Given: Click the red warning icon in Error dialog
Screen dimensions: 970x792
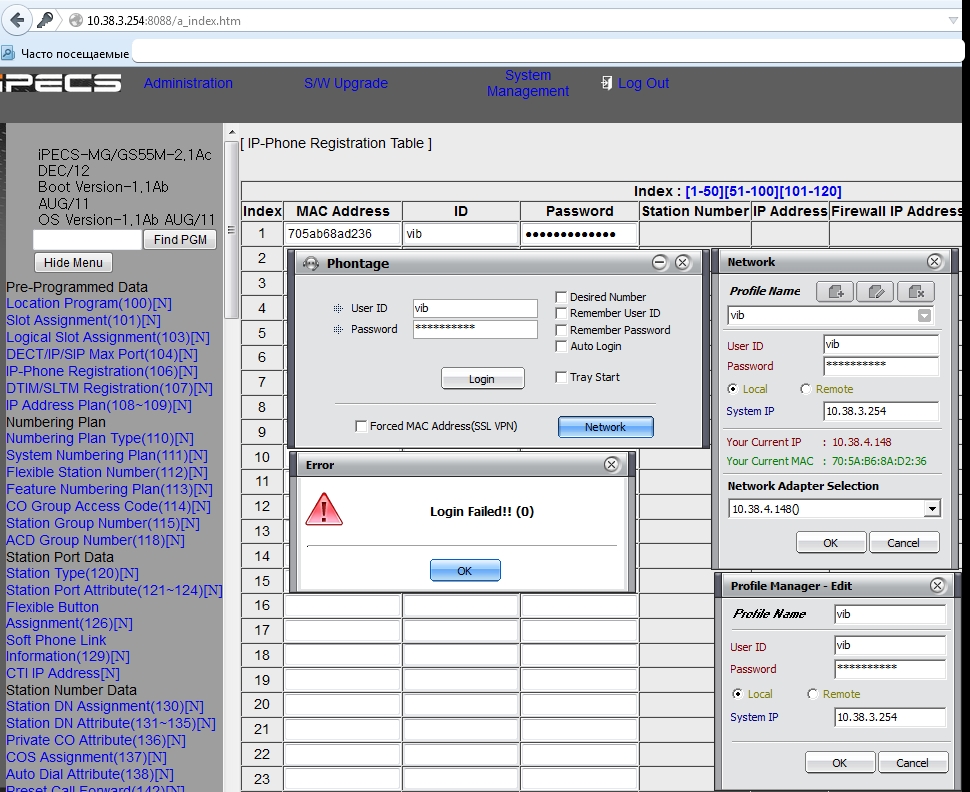Looking at the screenshot, I should point(324,509).
